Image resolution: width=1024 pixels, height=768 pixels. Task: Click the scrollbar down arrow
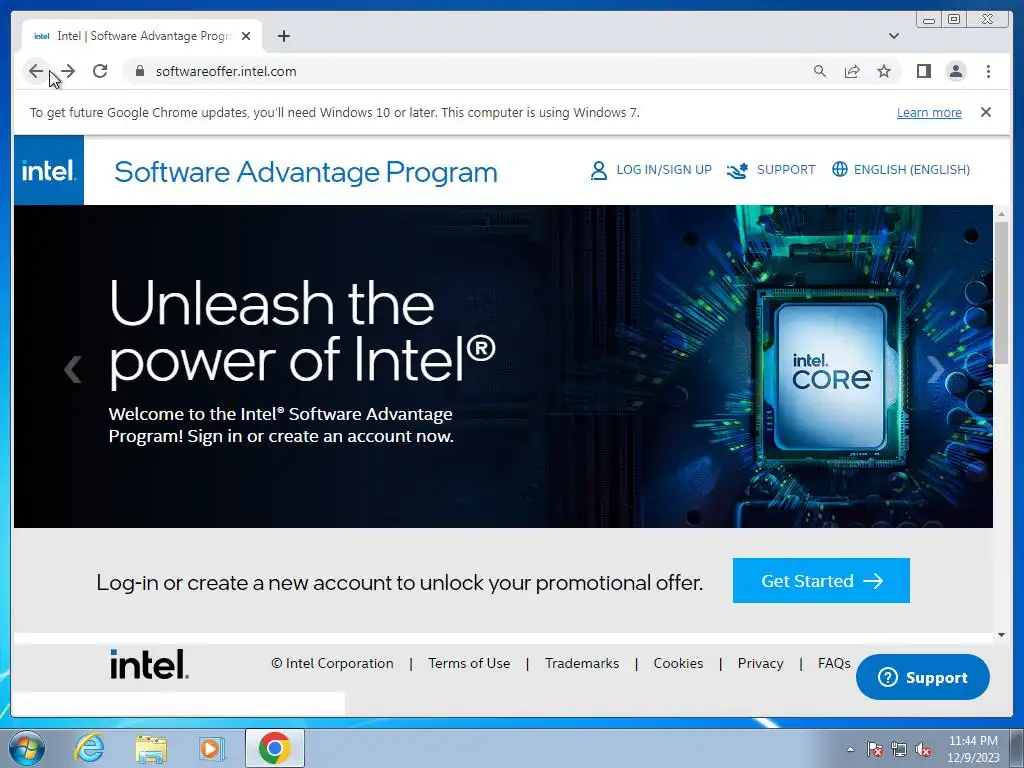click(x=1001, y=635)
